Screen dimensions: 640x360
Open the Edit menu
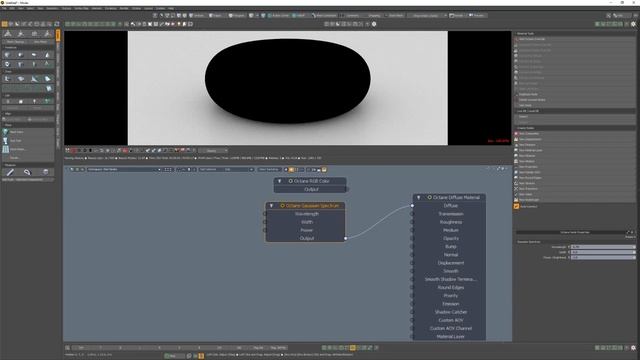coord(12,8)
